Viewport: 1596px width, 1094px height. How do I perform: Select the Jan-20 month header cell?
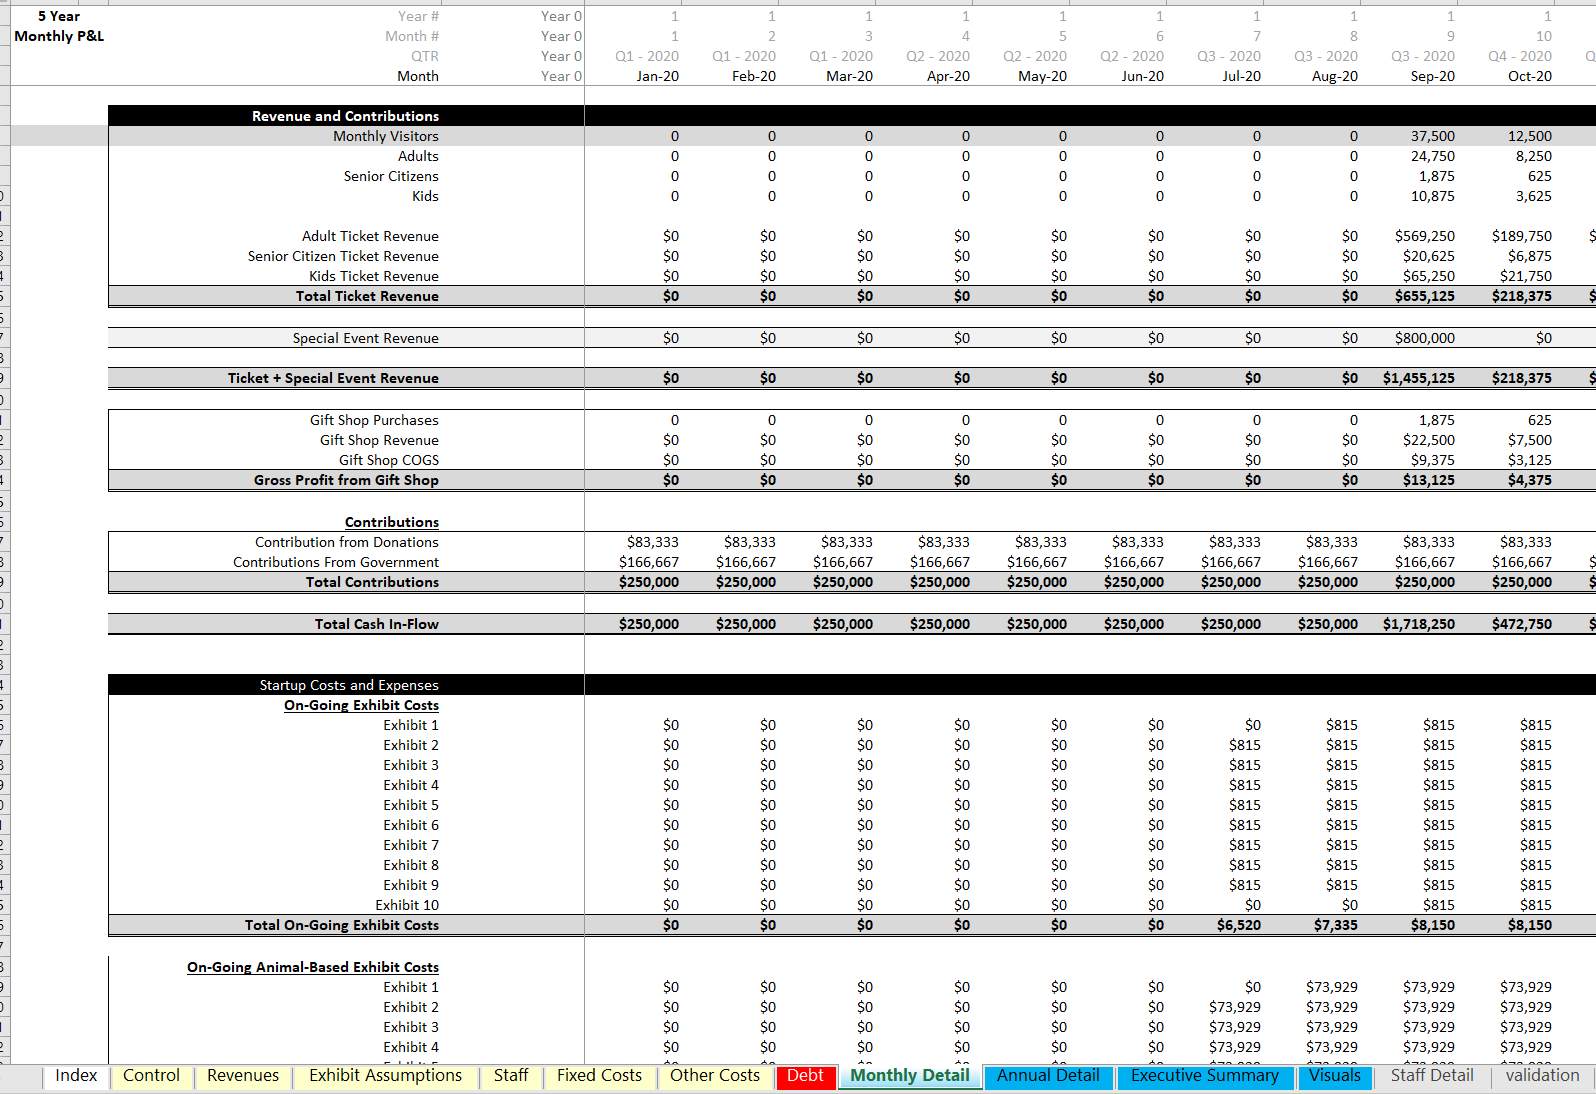[x=658, y=76]
